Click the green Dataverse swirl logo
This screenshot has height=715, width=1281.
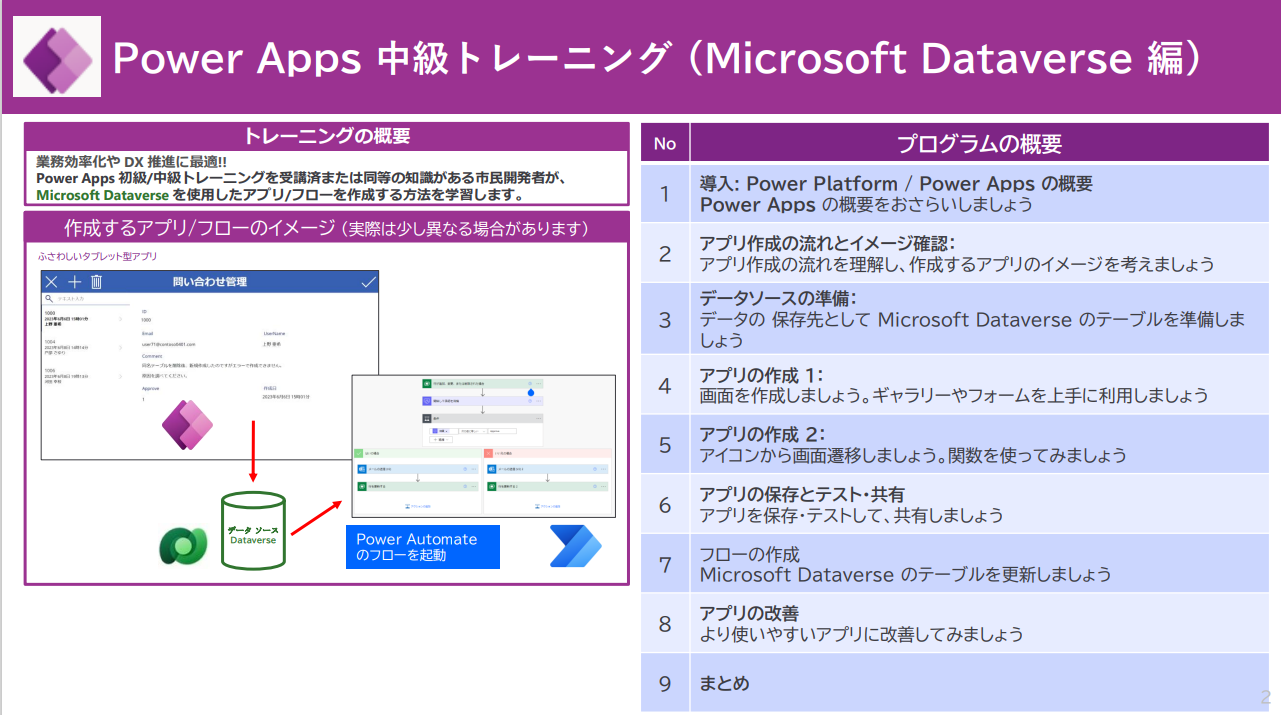[x=183, y=546]
